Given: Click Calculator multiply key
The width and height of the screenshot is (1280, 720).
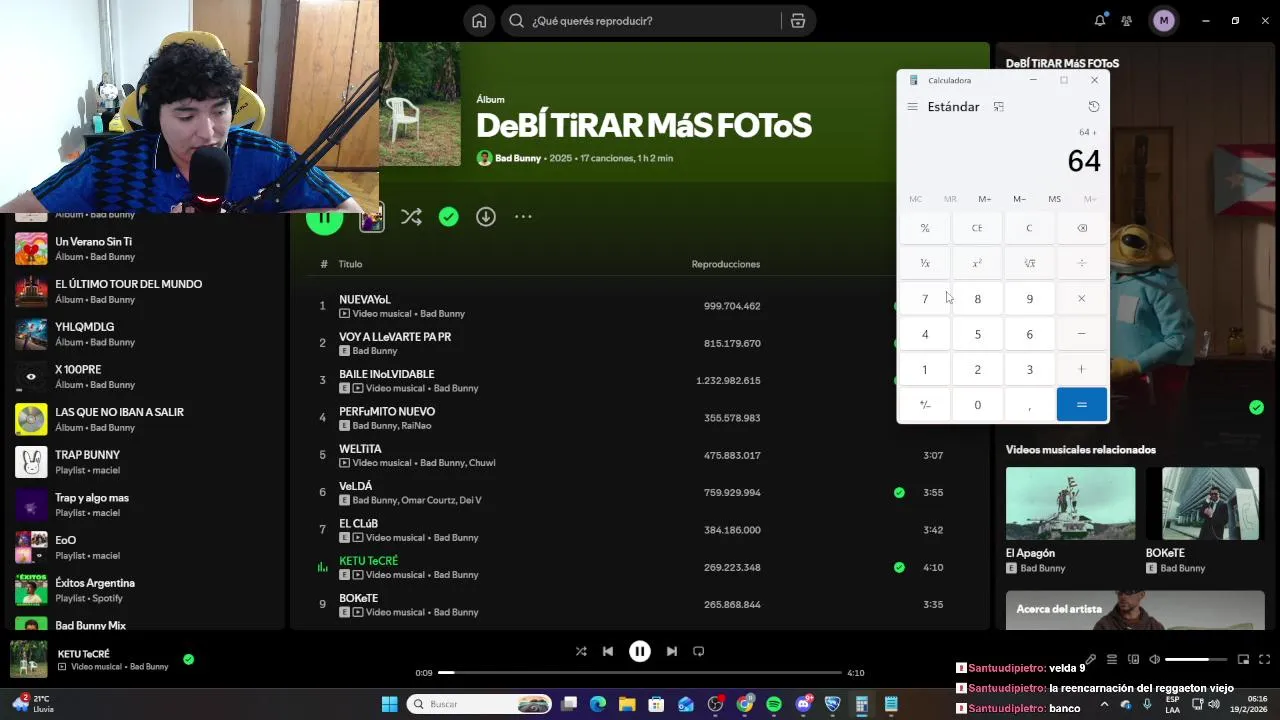Looking at the screenshot, I should tap(1081, 298).
